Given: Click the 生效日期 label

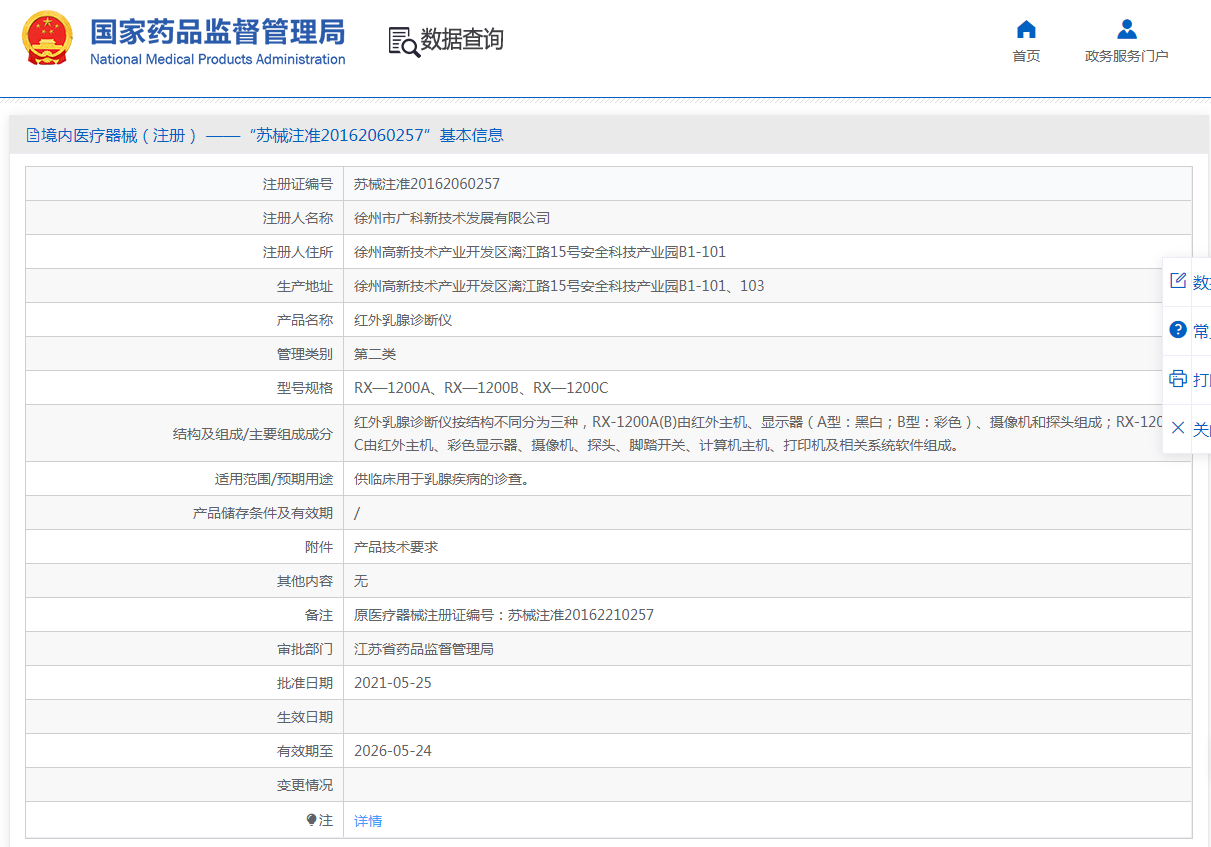Looking at the screenshot, I should pos(305,717).
